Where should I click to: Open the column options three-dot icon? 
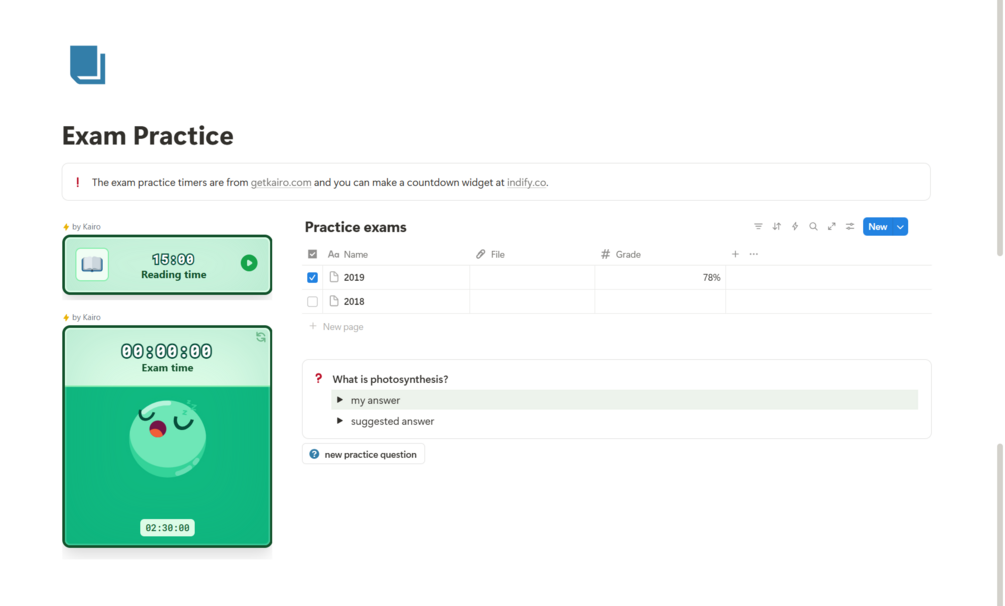pyautogui.click(x=754, y=254)
